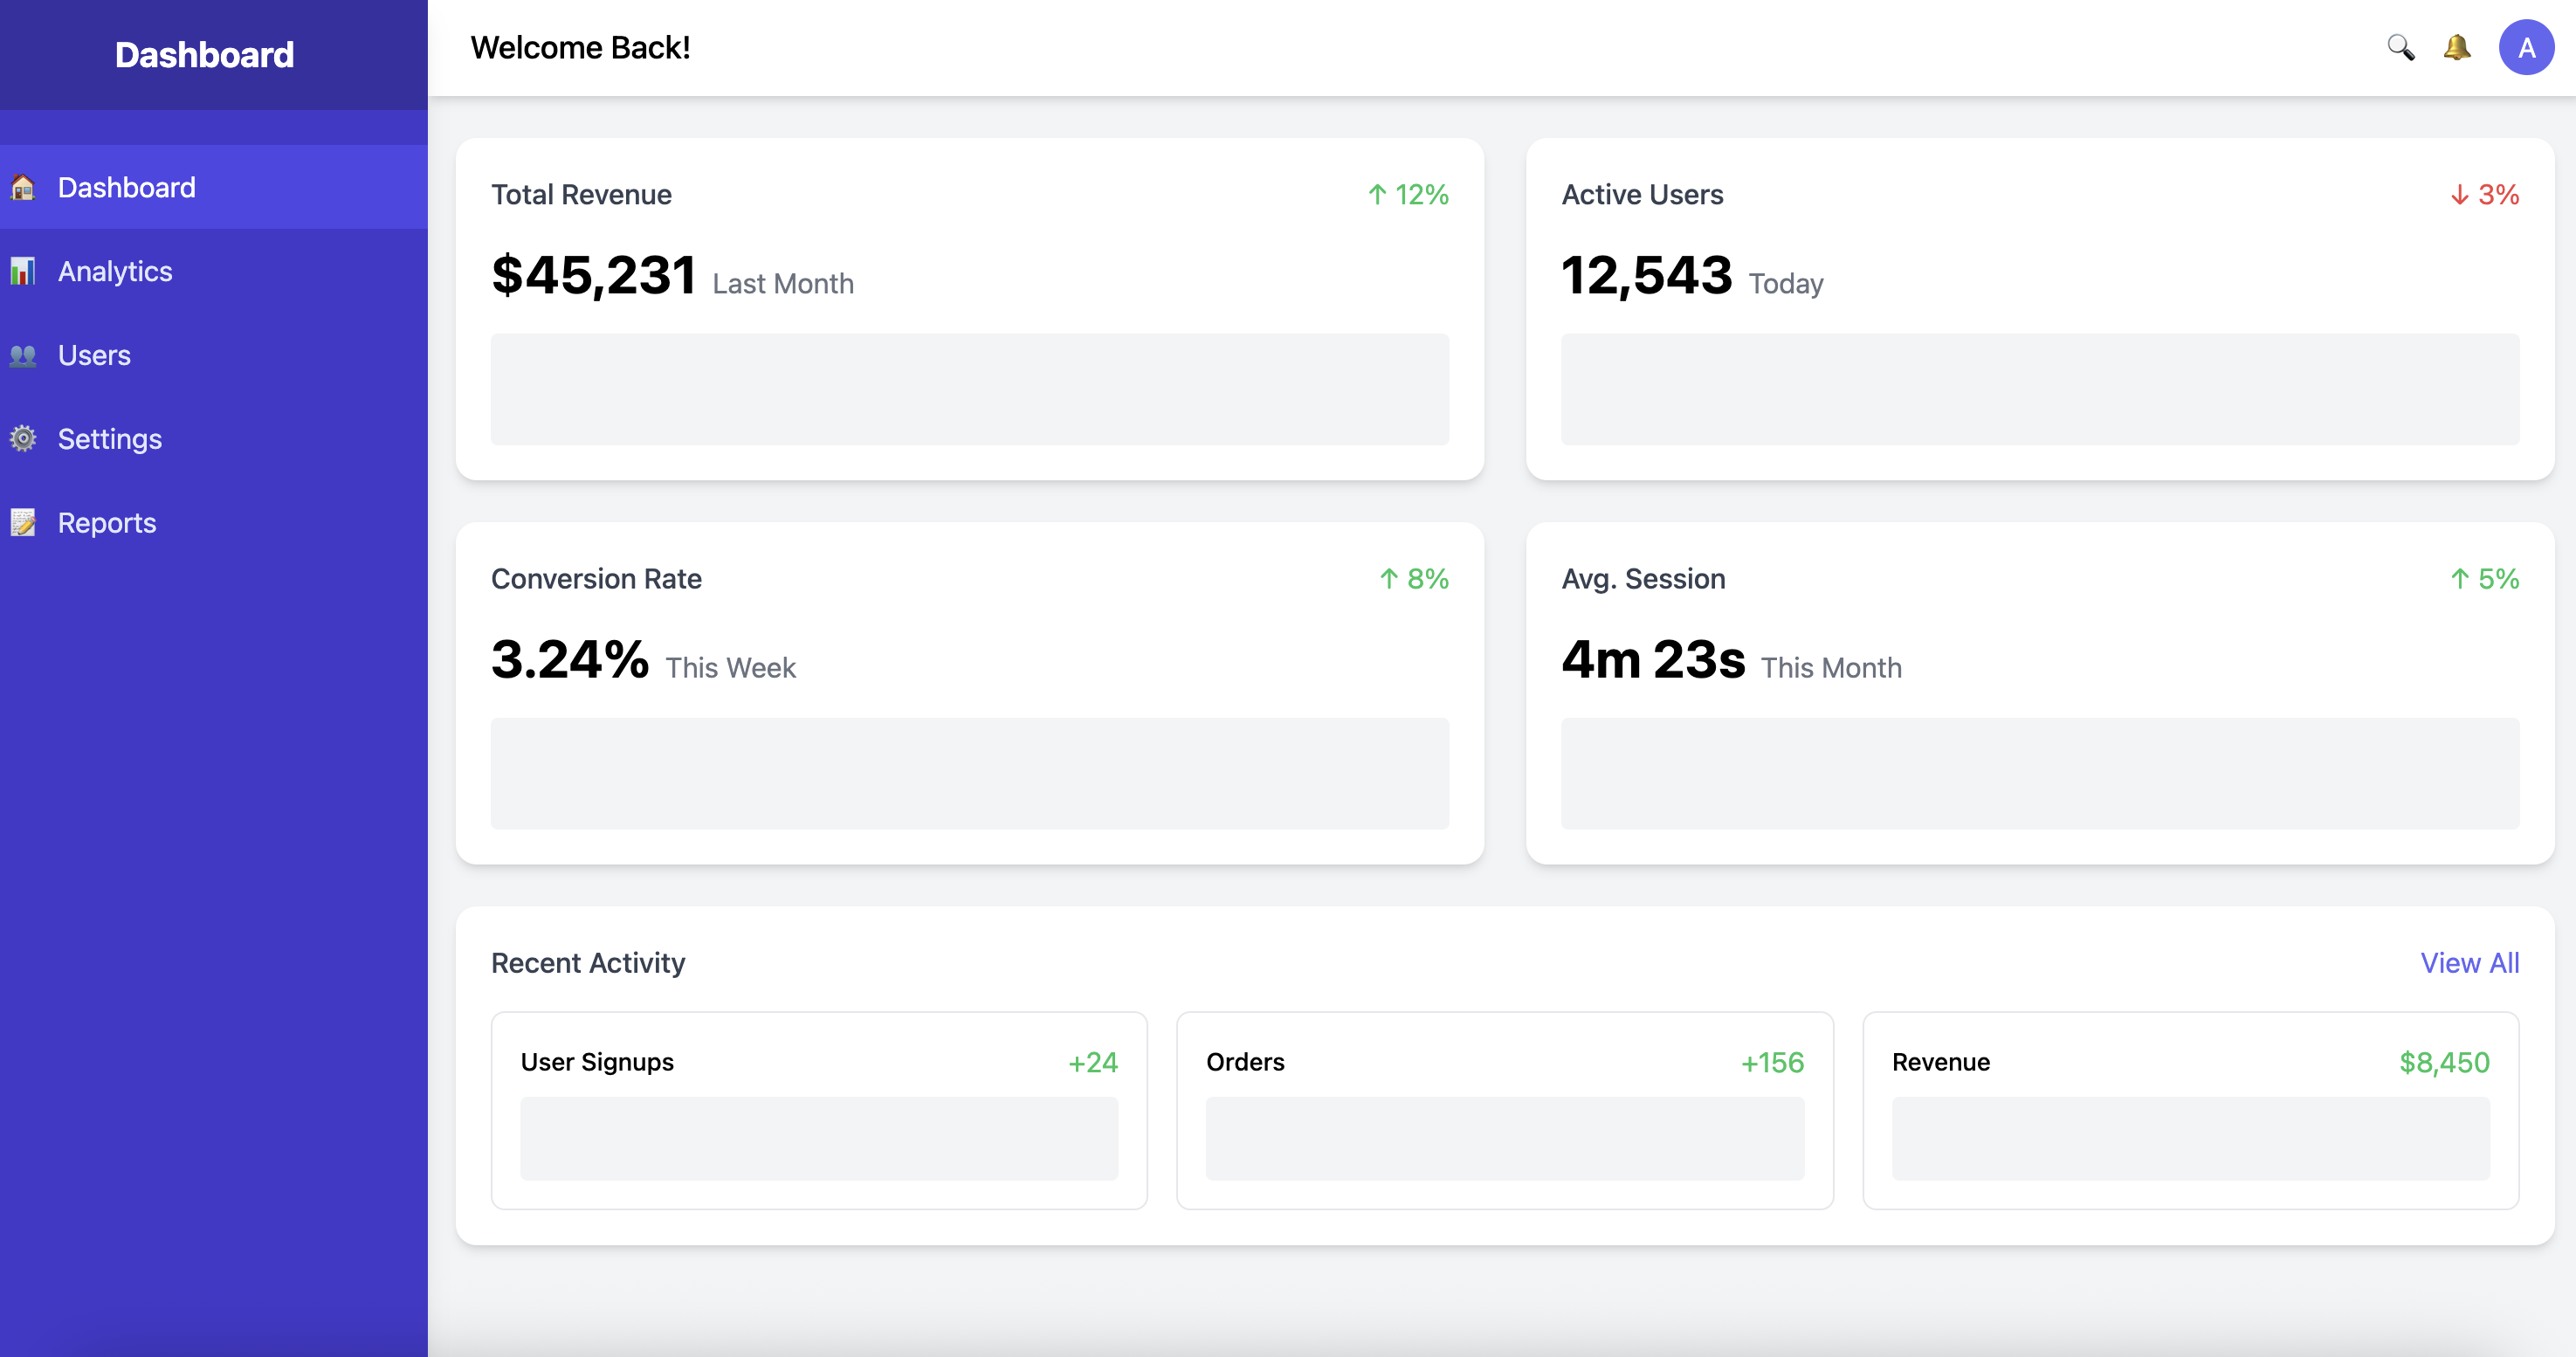Viewport: 2576px width, 1357px height.
Task: Click the notepad icon for Reports
Action: point(23,523)
